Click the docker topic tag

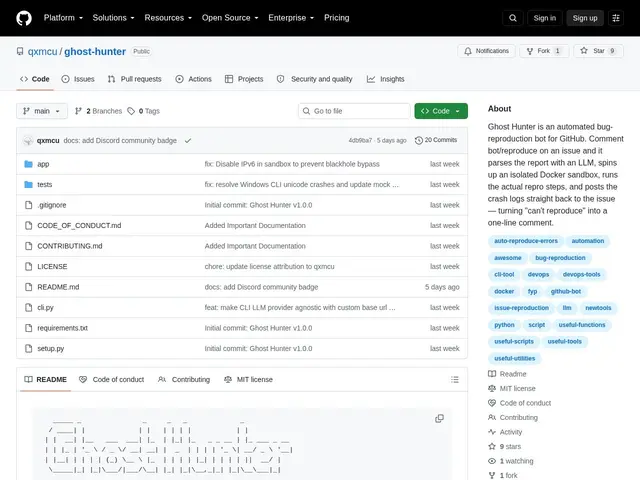point(504,291)
